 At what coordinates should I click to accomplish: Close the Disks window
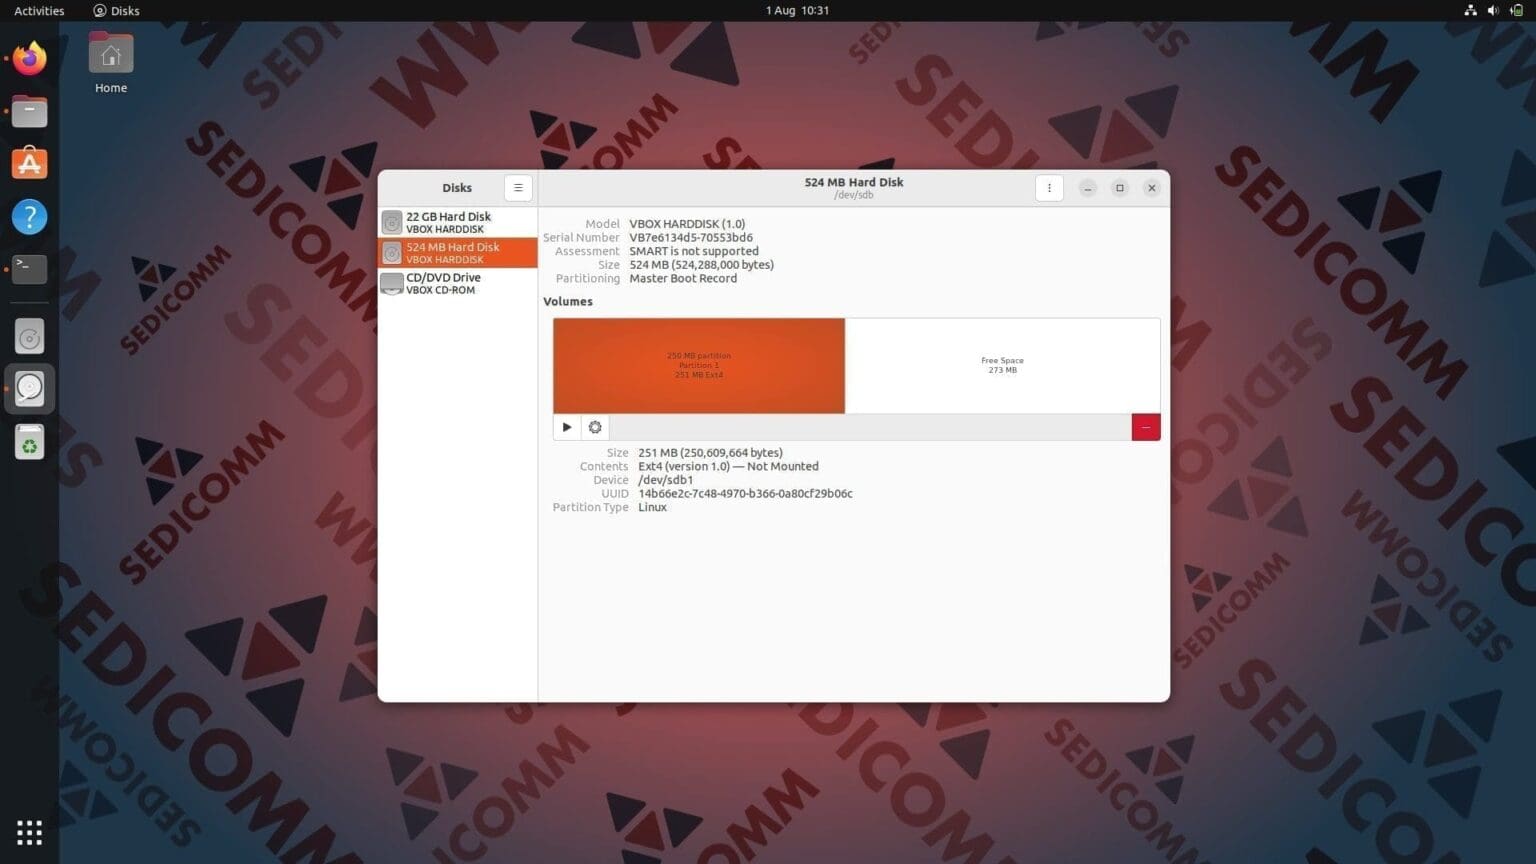click(1152, 188)
